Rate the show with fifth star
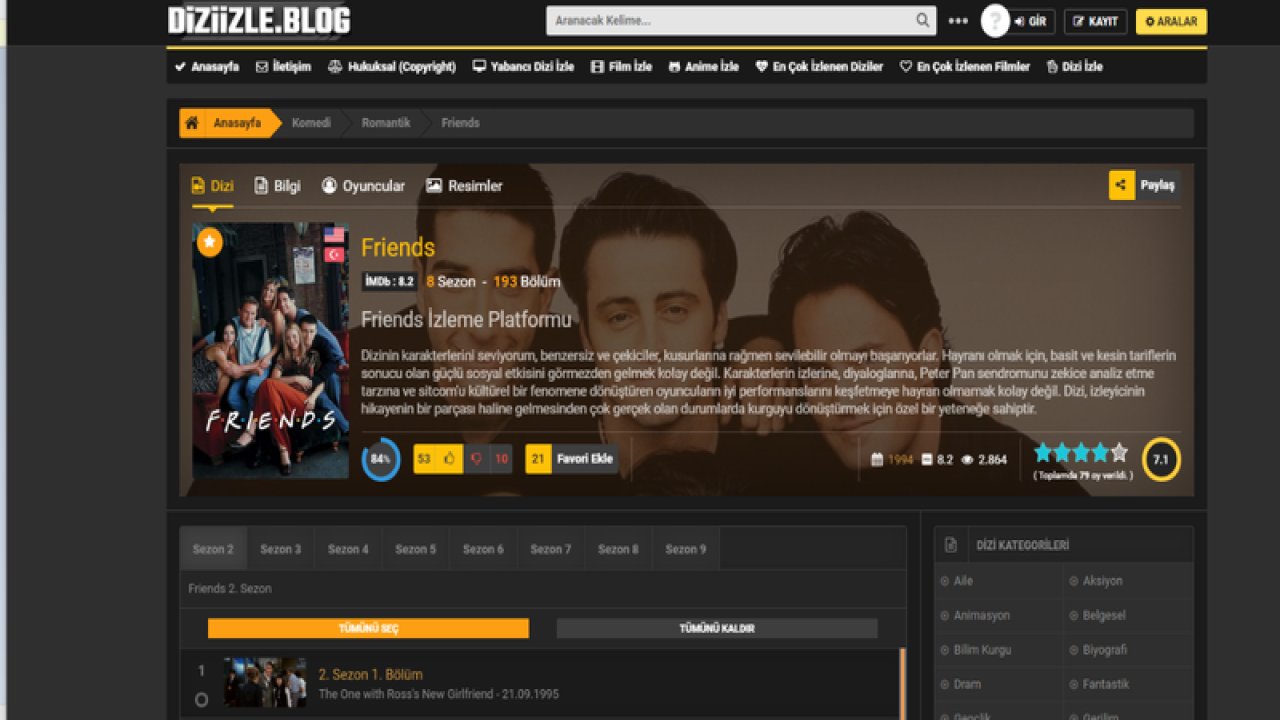The height and width of the screenshot is (720, 1280). click(x=1119, y=453)
